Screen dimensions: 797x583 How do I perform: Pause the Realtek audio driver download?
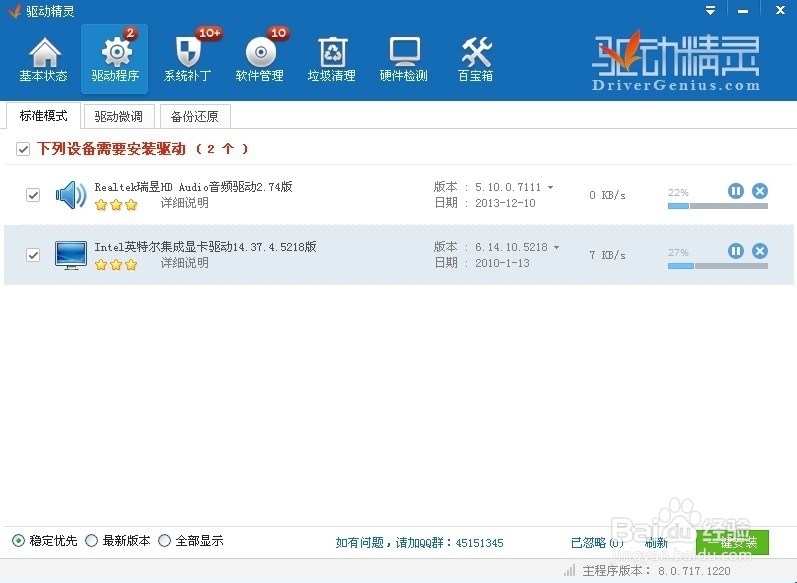735,191
